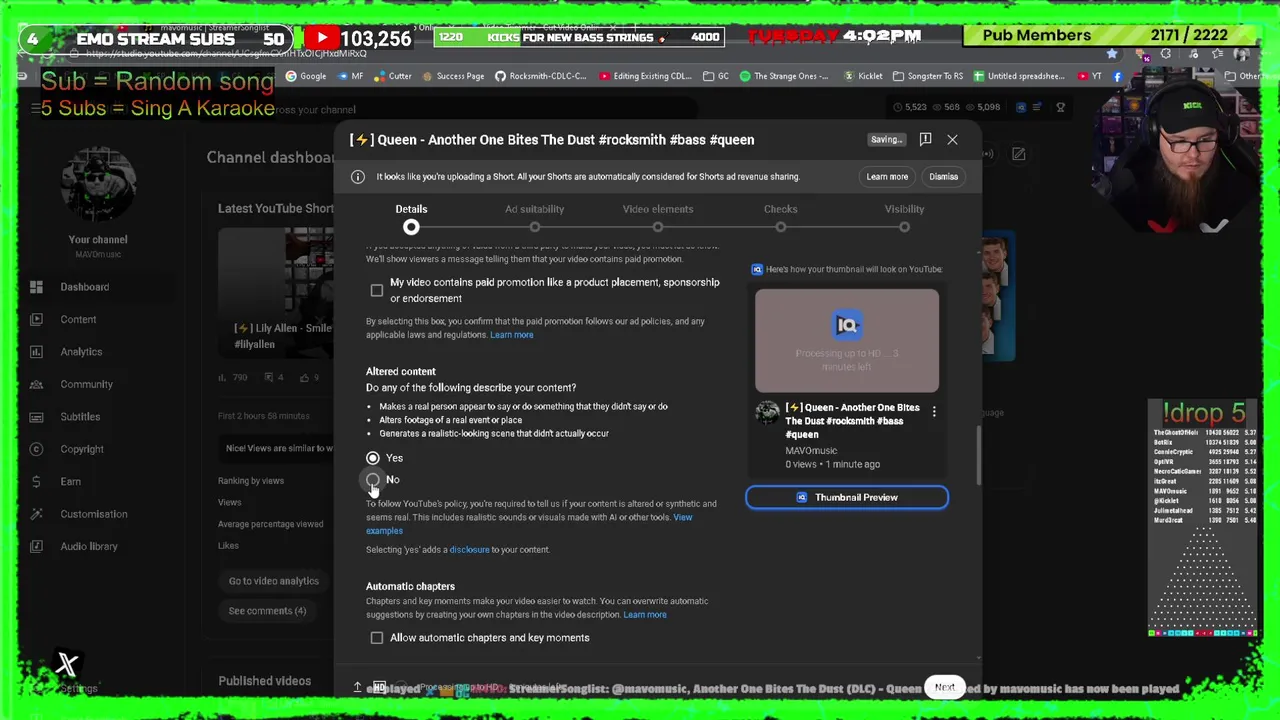Image resolution: width=1280 pixels, height=720 pixels.
Task: Click the Thumbnail Preview button
Action: tap(847, 497)
